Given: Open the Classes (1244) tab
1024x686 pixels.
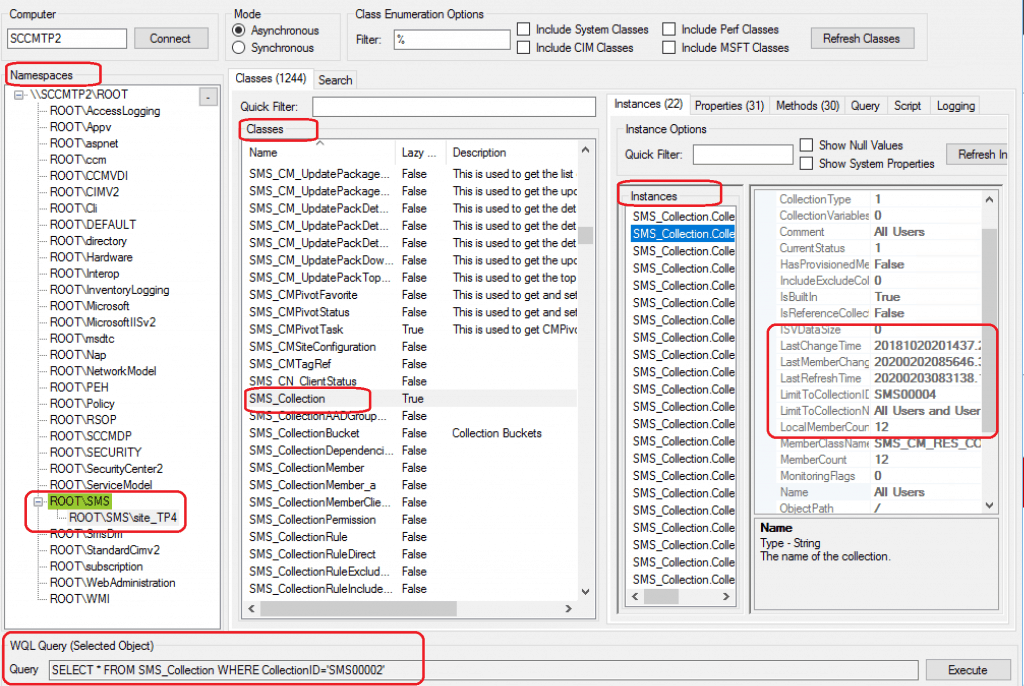Looking at the screenshot, I should pyautogui.click(x=270, y=78).
